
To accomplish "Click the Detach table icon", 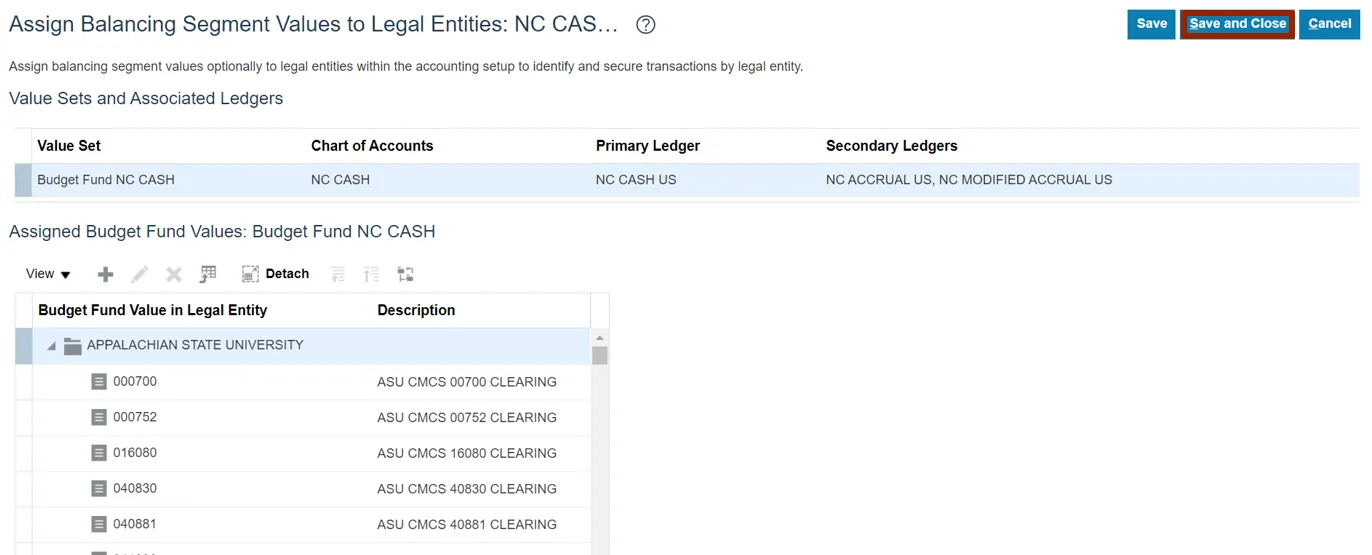I will click(x=275, y=274).
